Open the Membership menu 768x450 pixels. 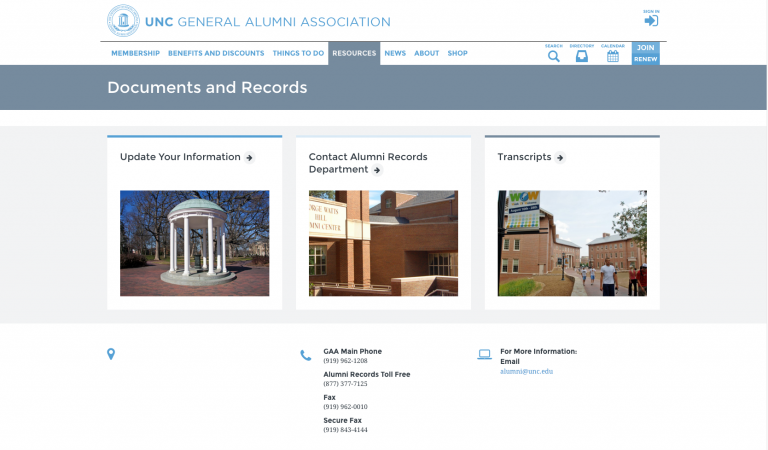click(135, 53)
